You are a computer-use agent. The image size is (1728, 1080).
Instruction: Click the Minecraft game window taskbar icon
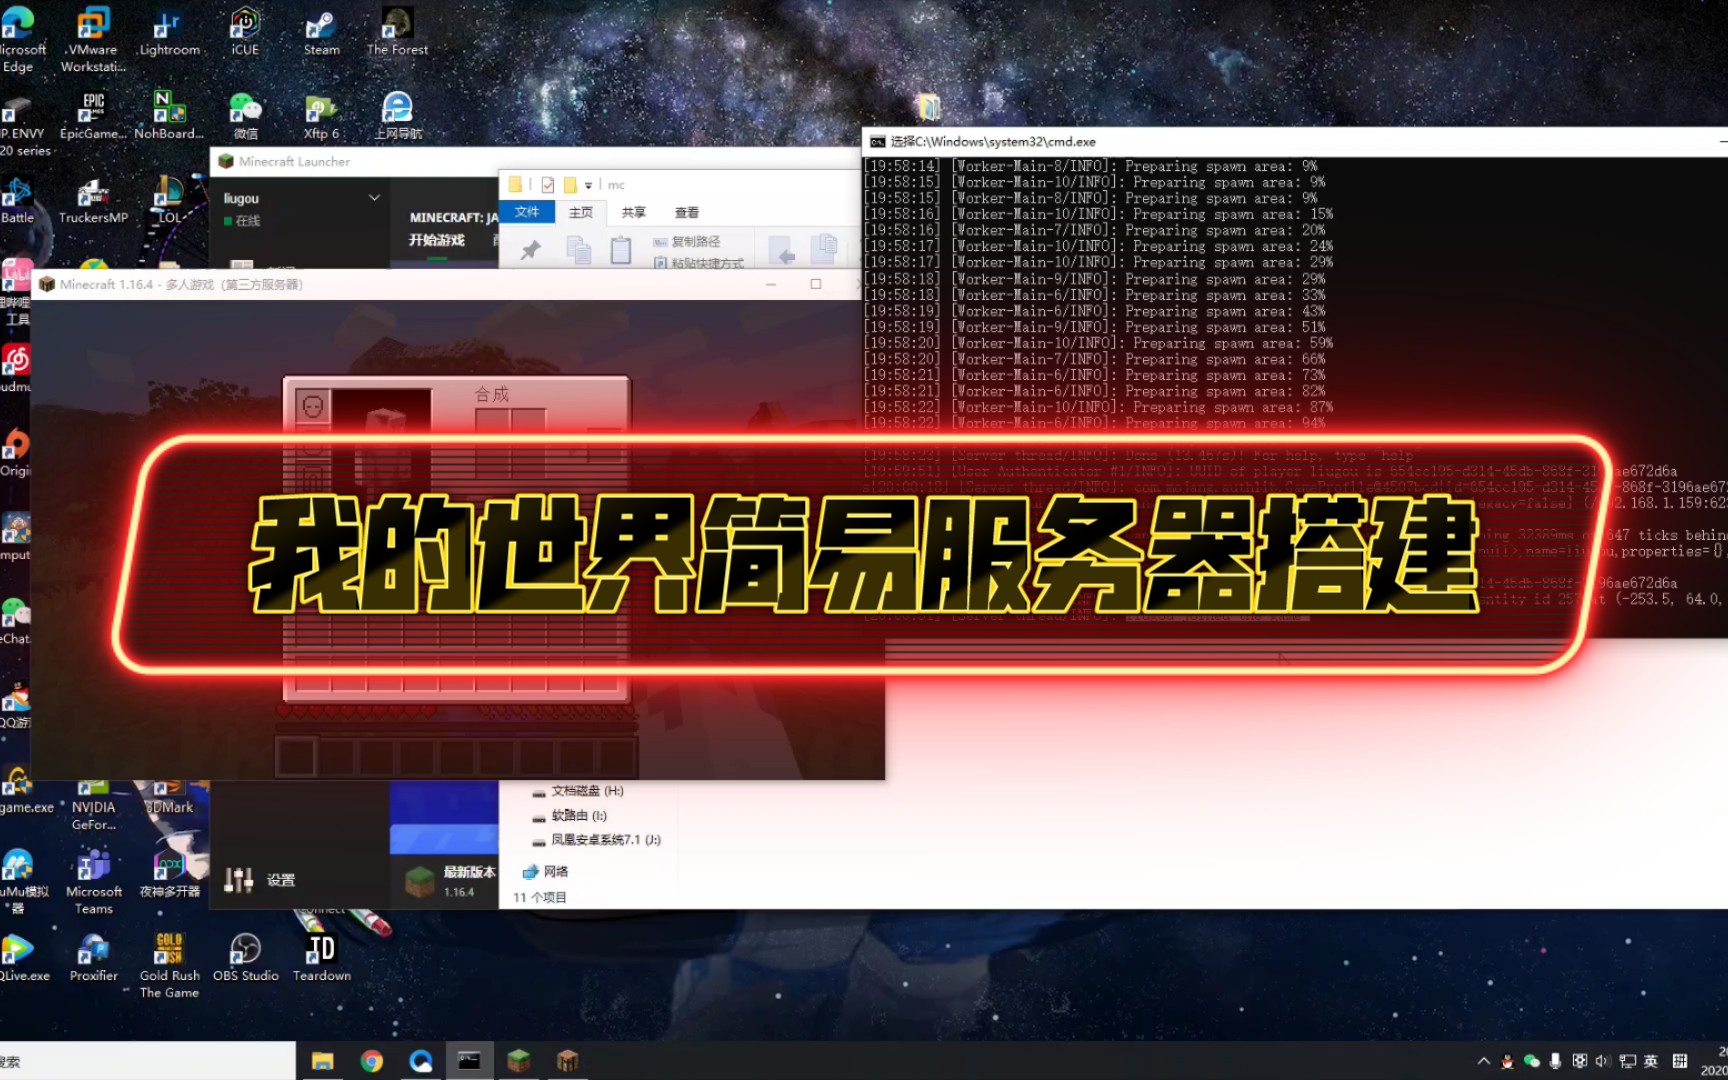(x=567, y=1061)
